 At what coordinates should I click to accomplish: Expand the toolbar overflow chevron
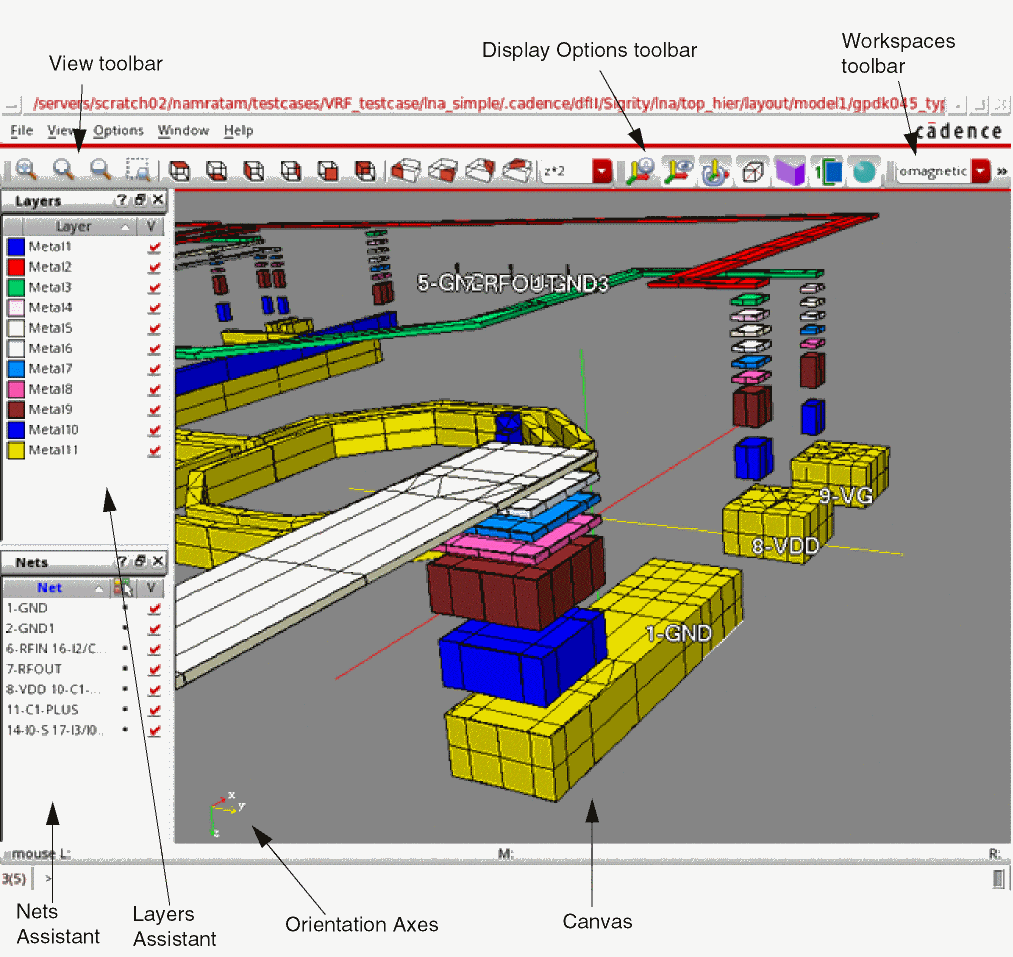tap(1001, 172)
